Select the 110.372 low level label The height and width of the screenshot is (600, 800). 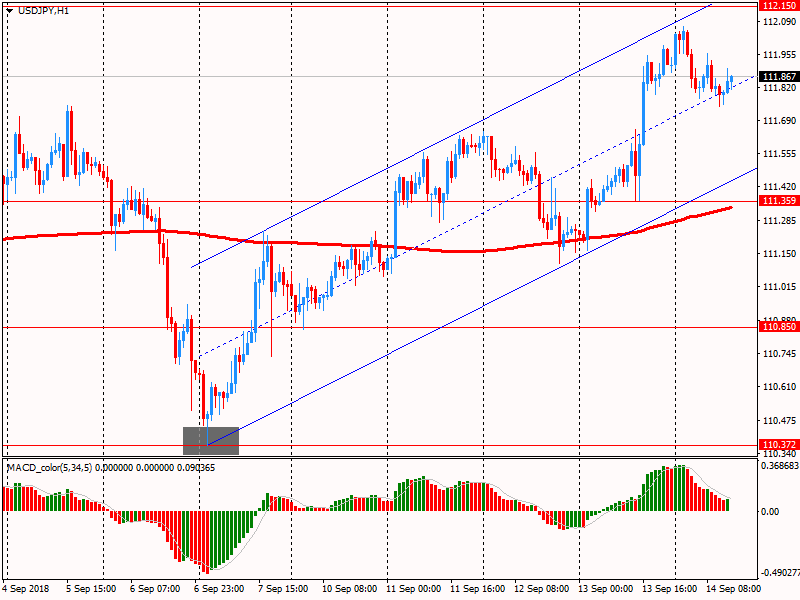point(779,445)
